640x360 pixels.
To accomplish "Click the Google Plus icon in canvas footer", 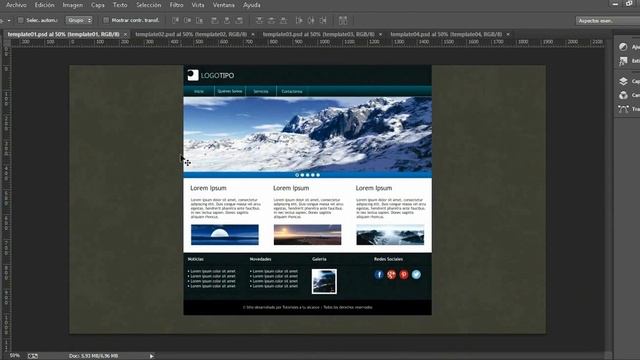I will [391, 274].
